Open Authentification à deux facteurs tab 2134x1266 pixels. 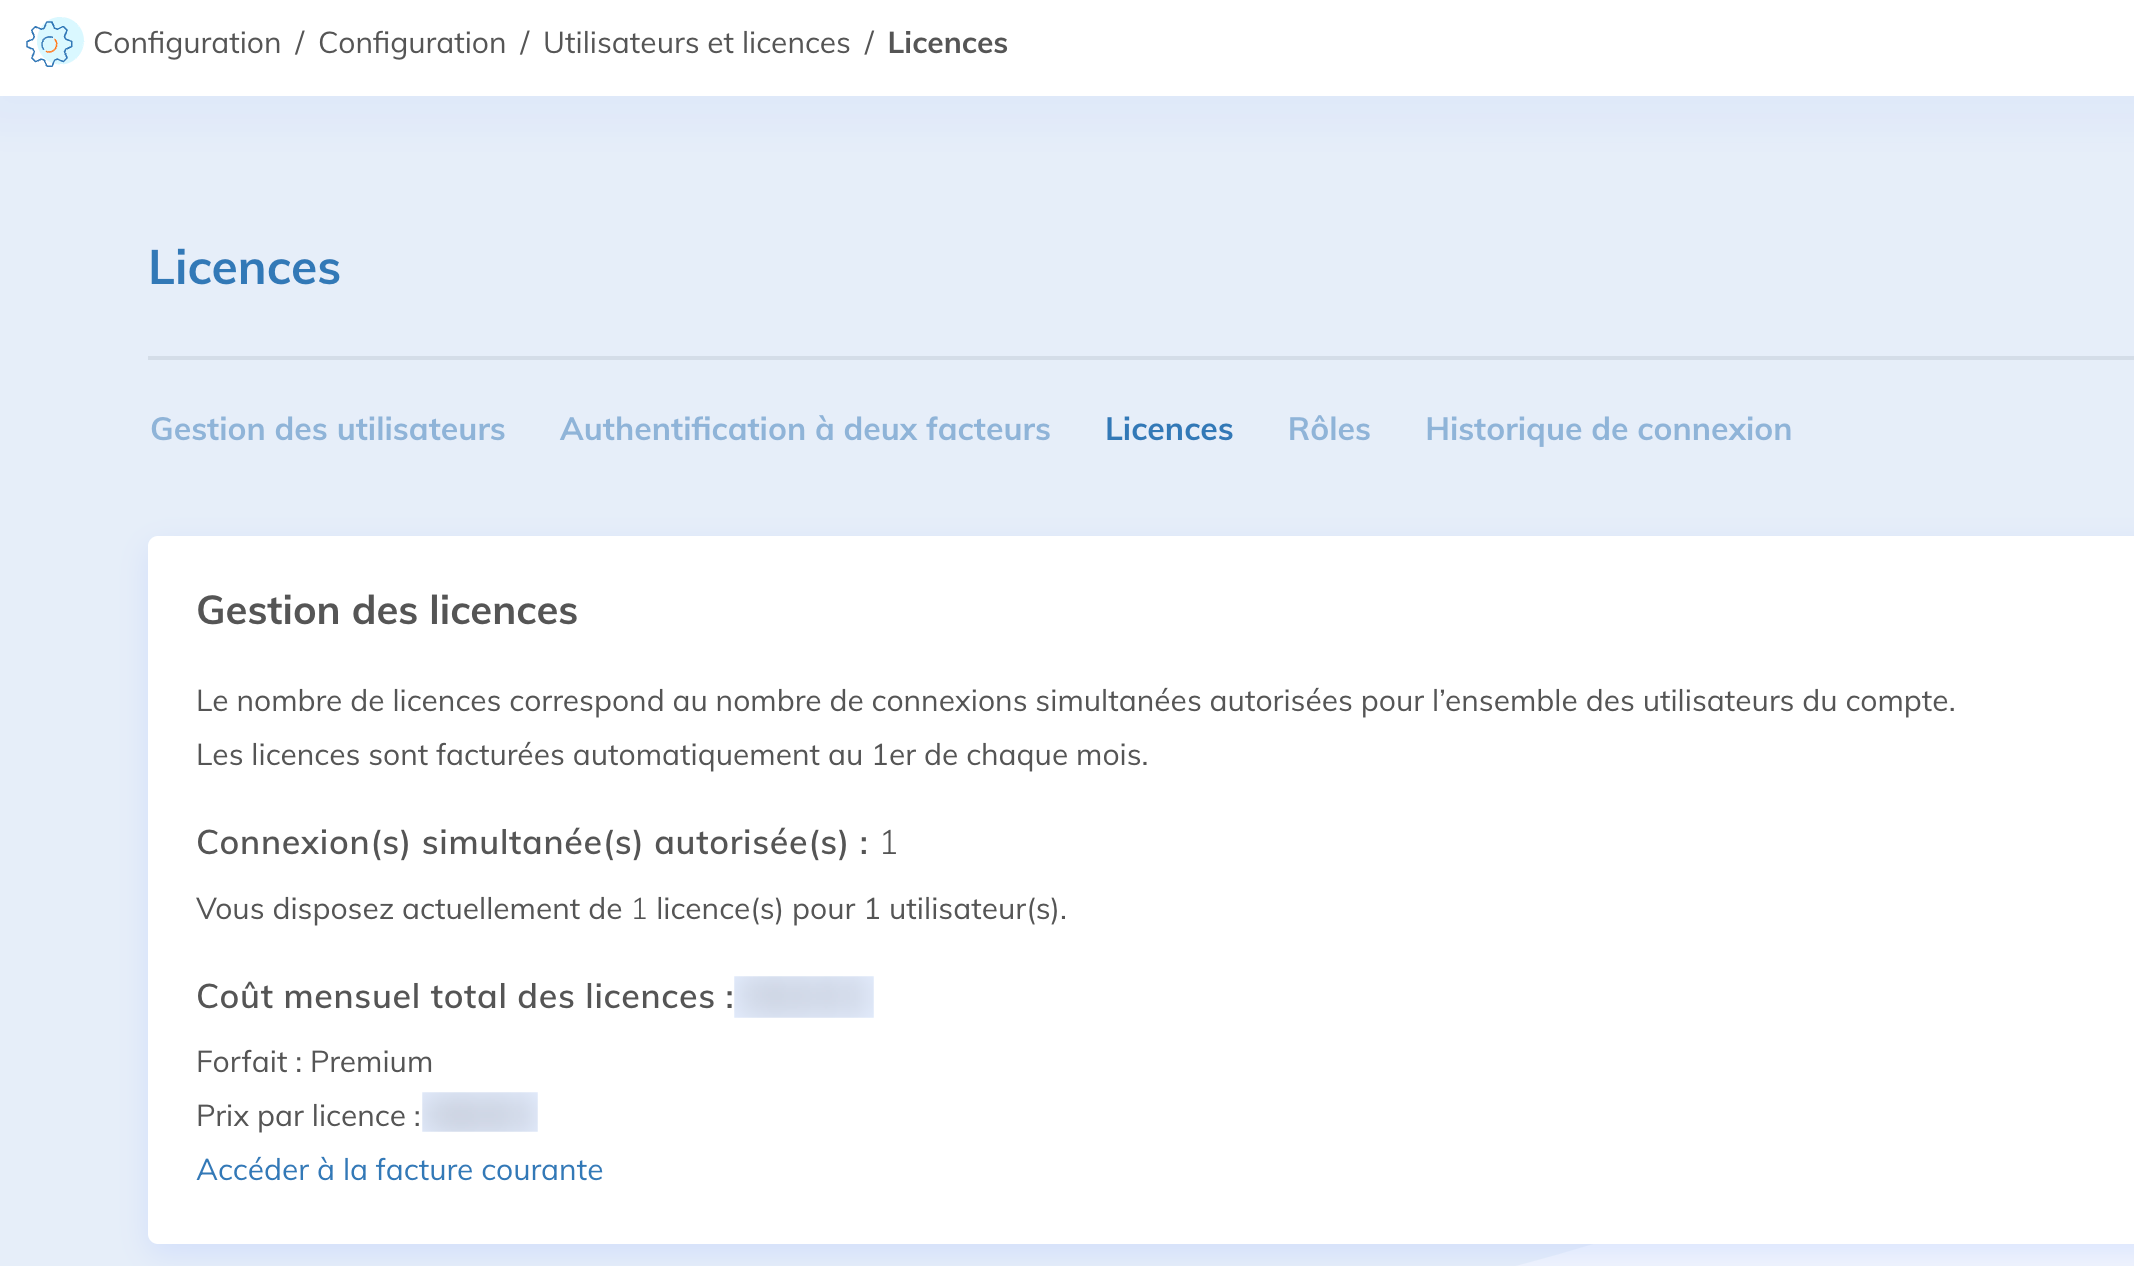(x=804, y=429)
